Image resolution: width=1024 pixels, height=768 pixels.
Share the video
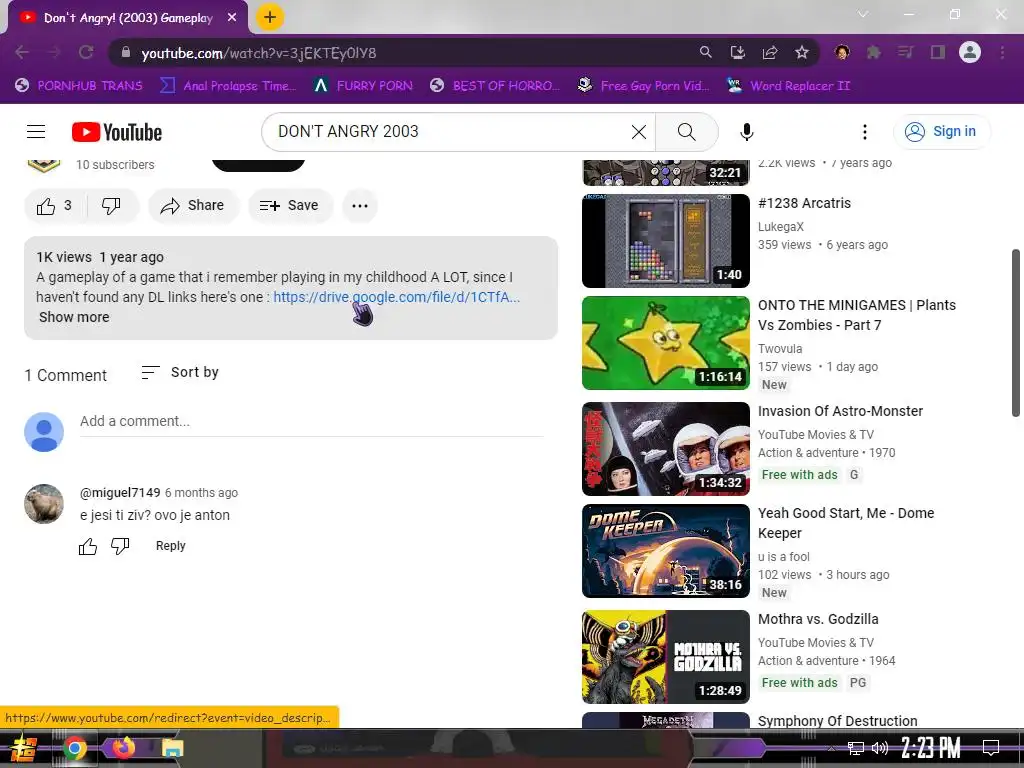pyautogui.click(x=193, y=206)
